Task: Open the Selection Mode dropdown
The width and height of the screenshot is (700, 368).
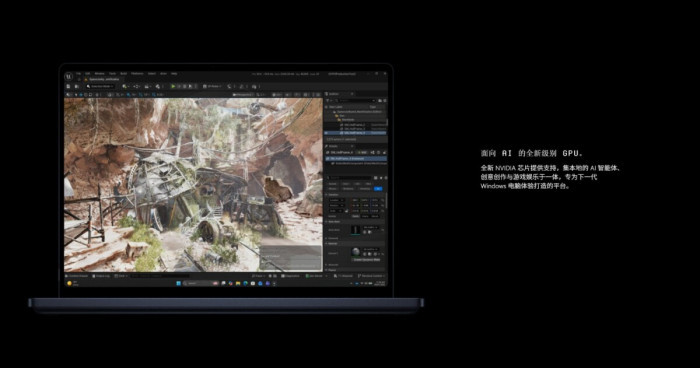Action: point(100,86)
